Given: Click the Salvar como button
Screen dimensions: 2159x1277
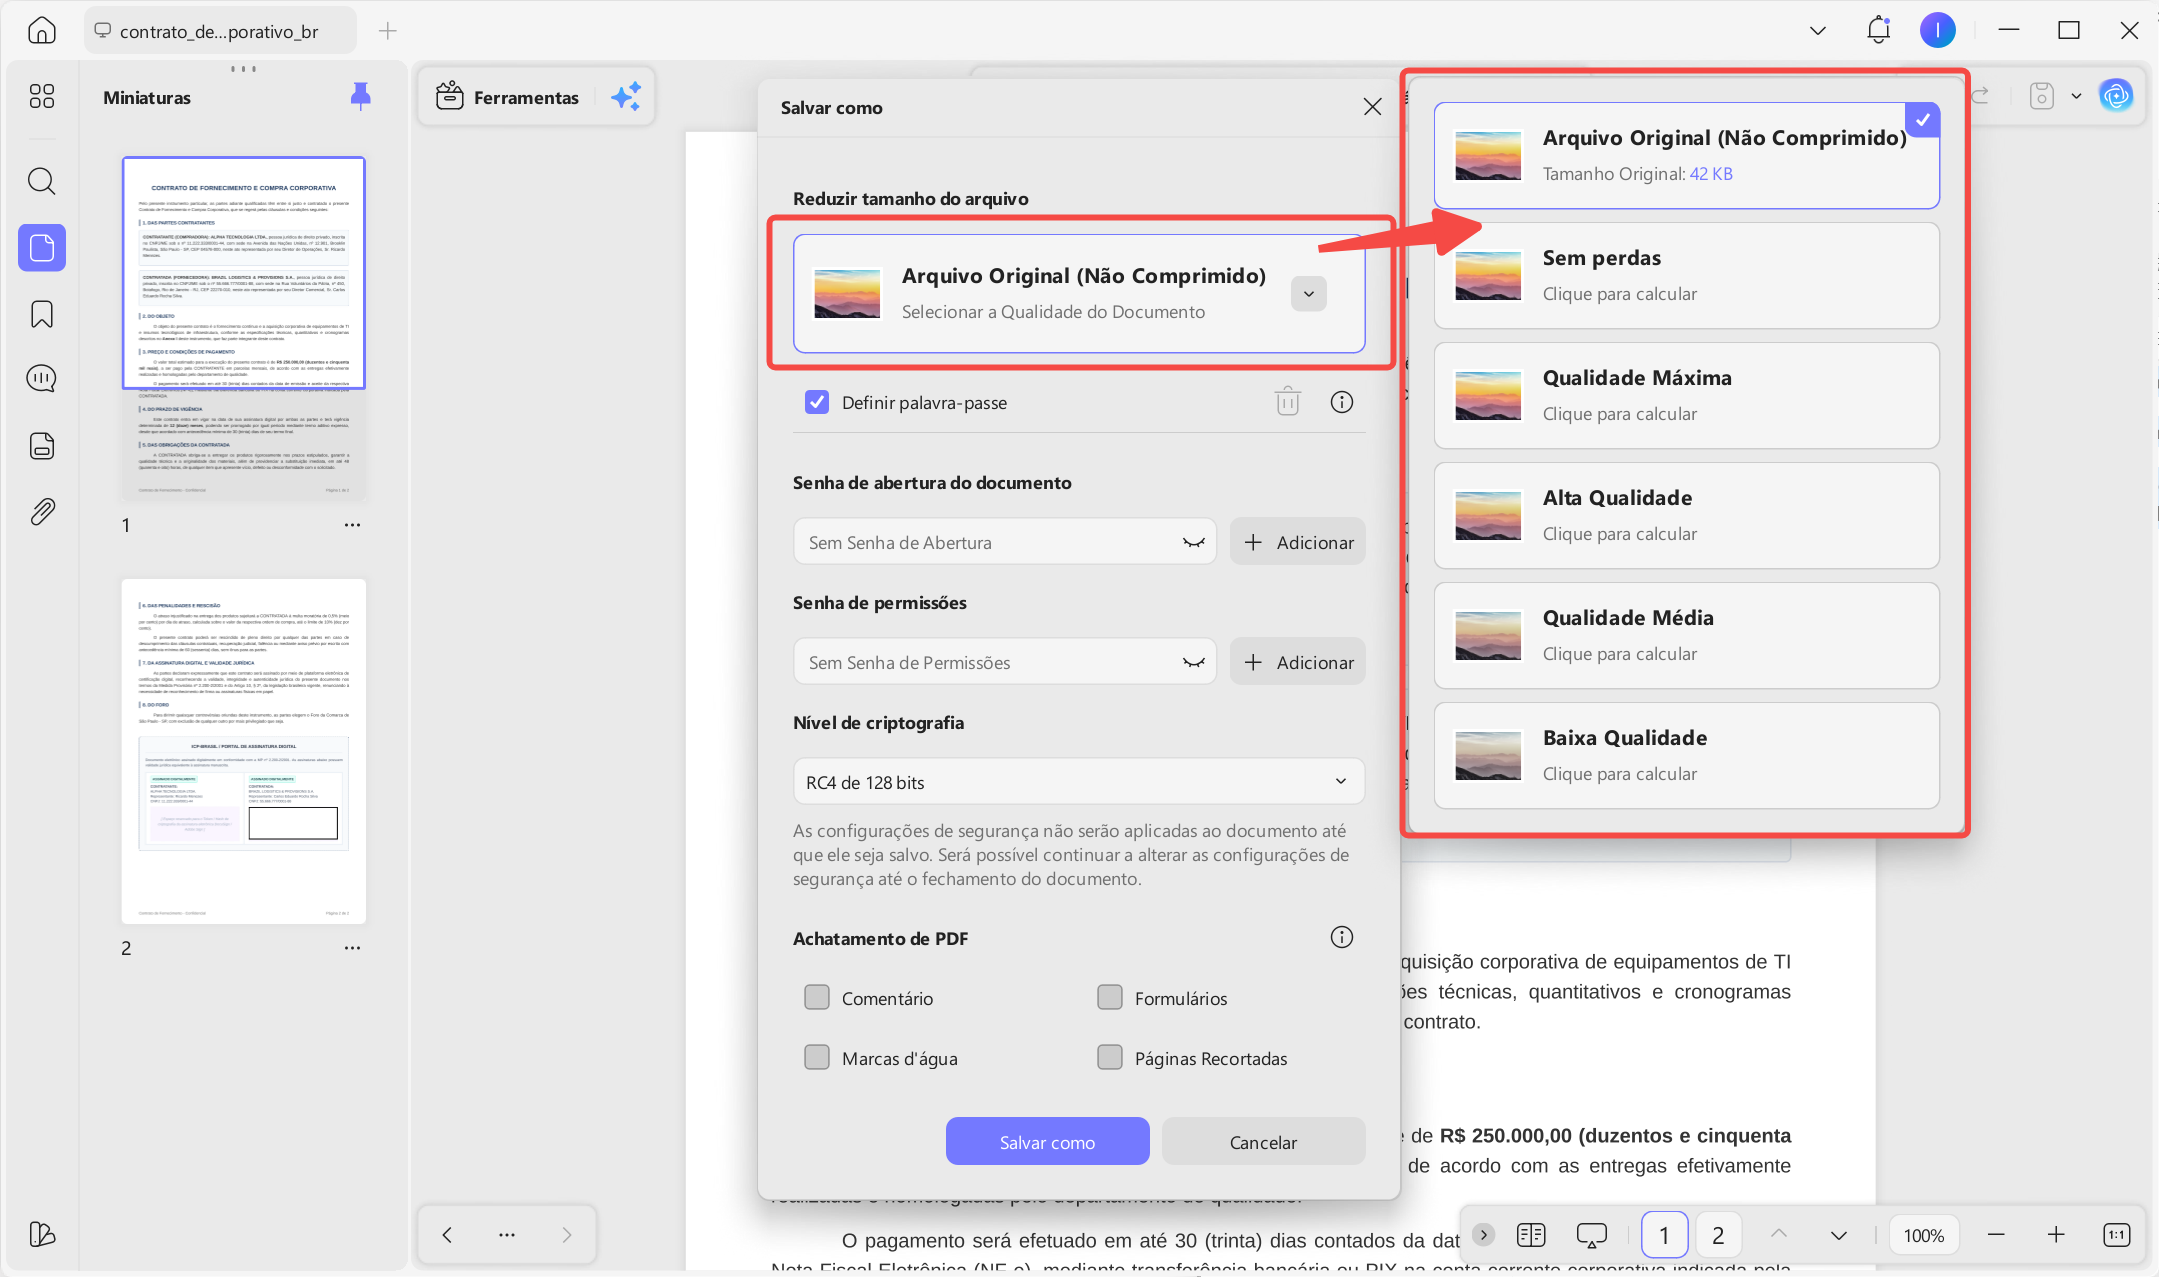Looking at the screenshot, I should 1047,1141.
